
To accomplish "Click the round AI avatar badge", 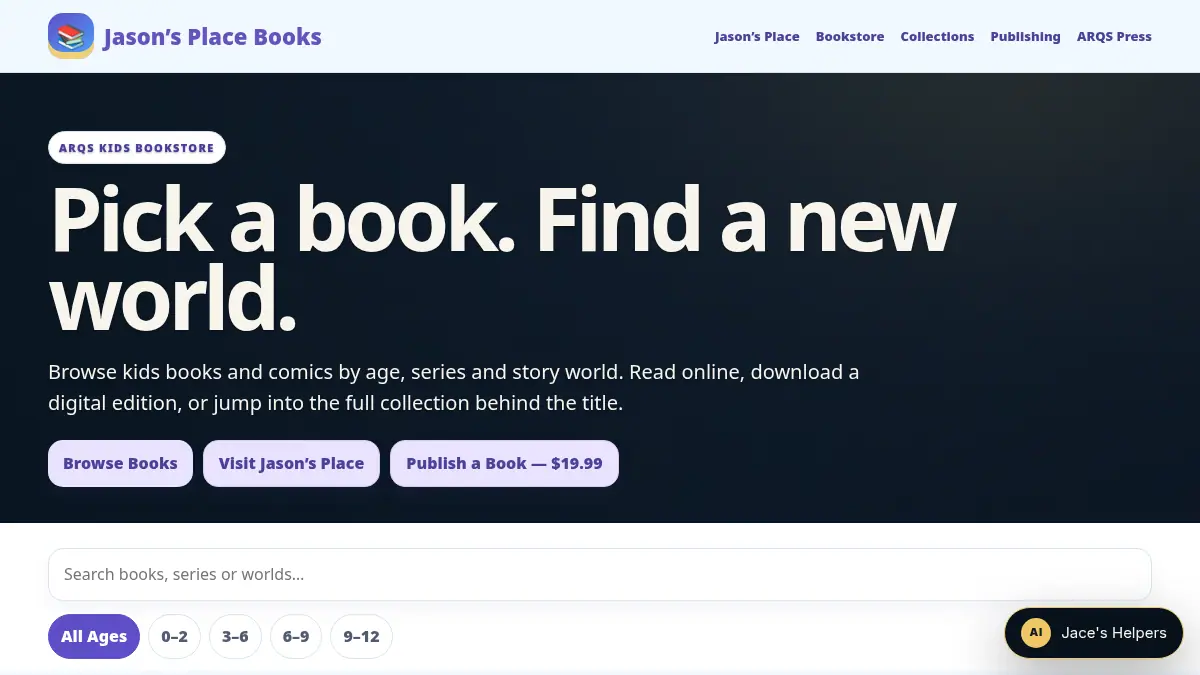I will pos(1036,633).
